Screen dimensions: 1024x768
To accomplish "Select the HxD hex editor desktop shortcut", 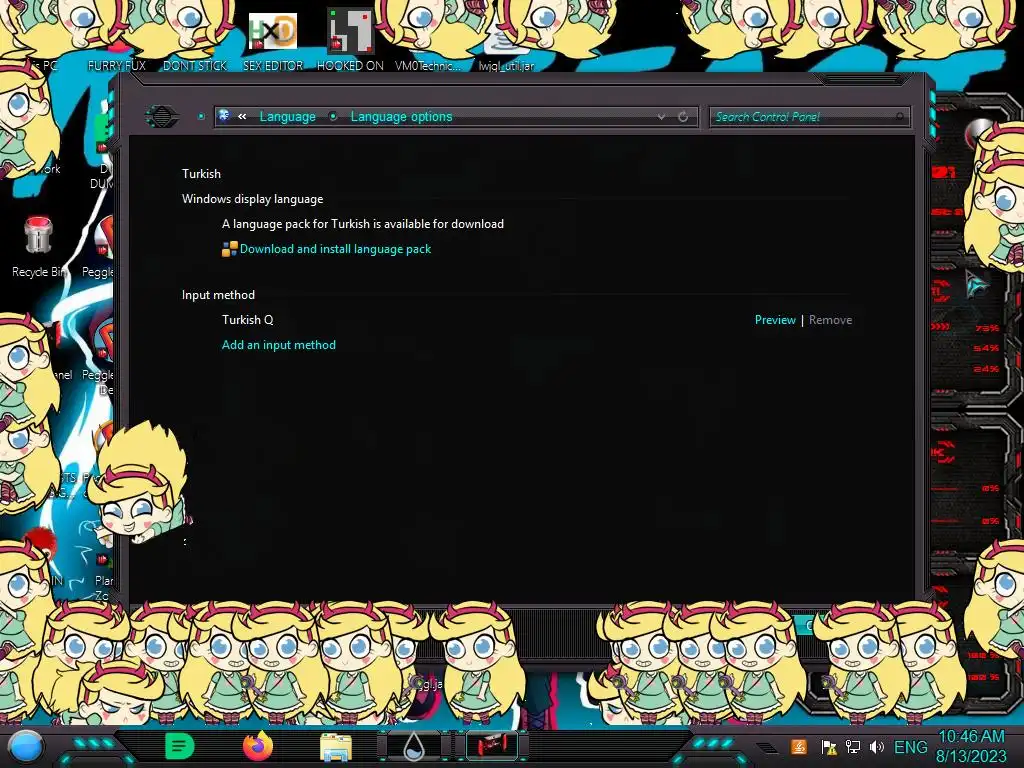I will pos(273,41).
